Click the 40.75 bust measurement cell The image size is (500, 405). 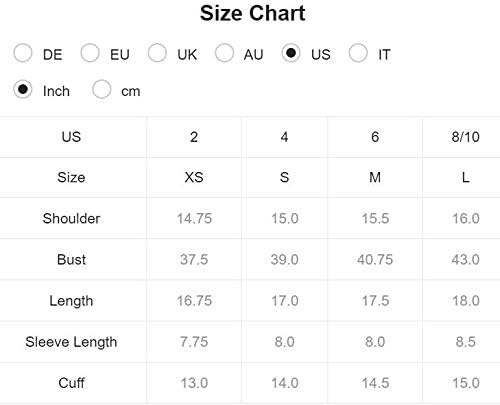375,259
